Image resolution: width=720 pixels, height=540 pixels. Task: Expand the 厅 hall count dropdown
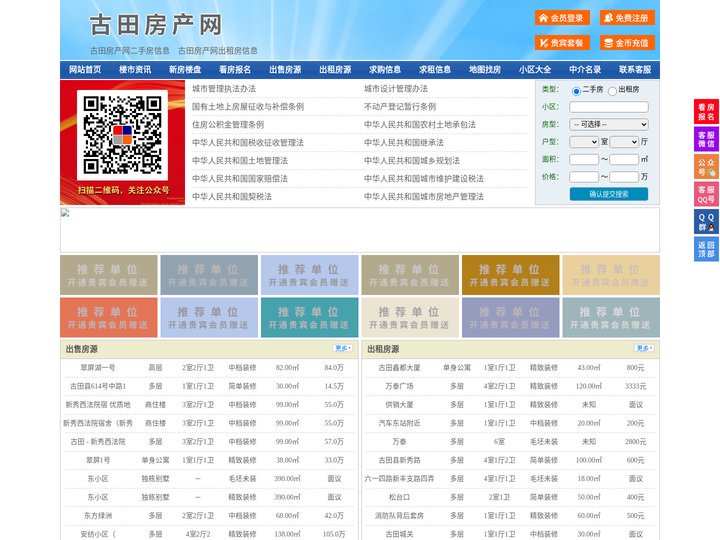coord(624,142)
